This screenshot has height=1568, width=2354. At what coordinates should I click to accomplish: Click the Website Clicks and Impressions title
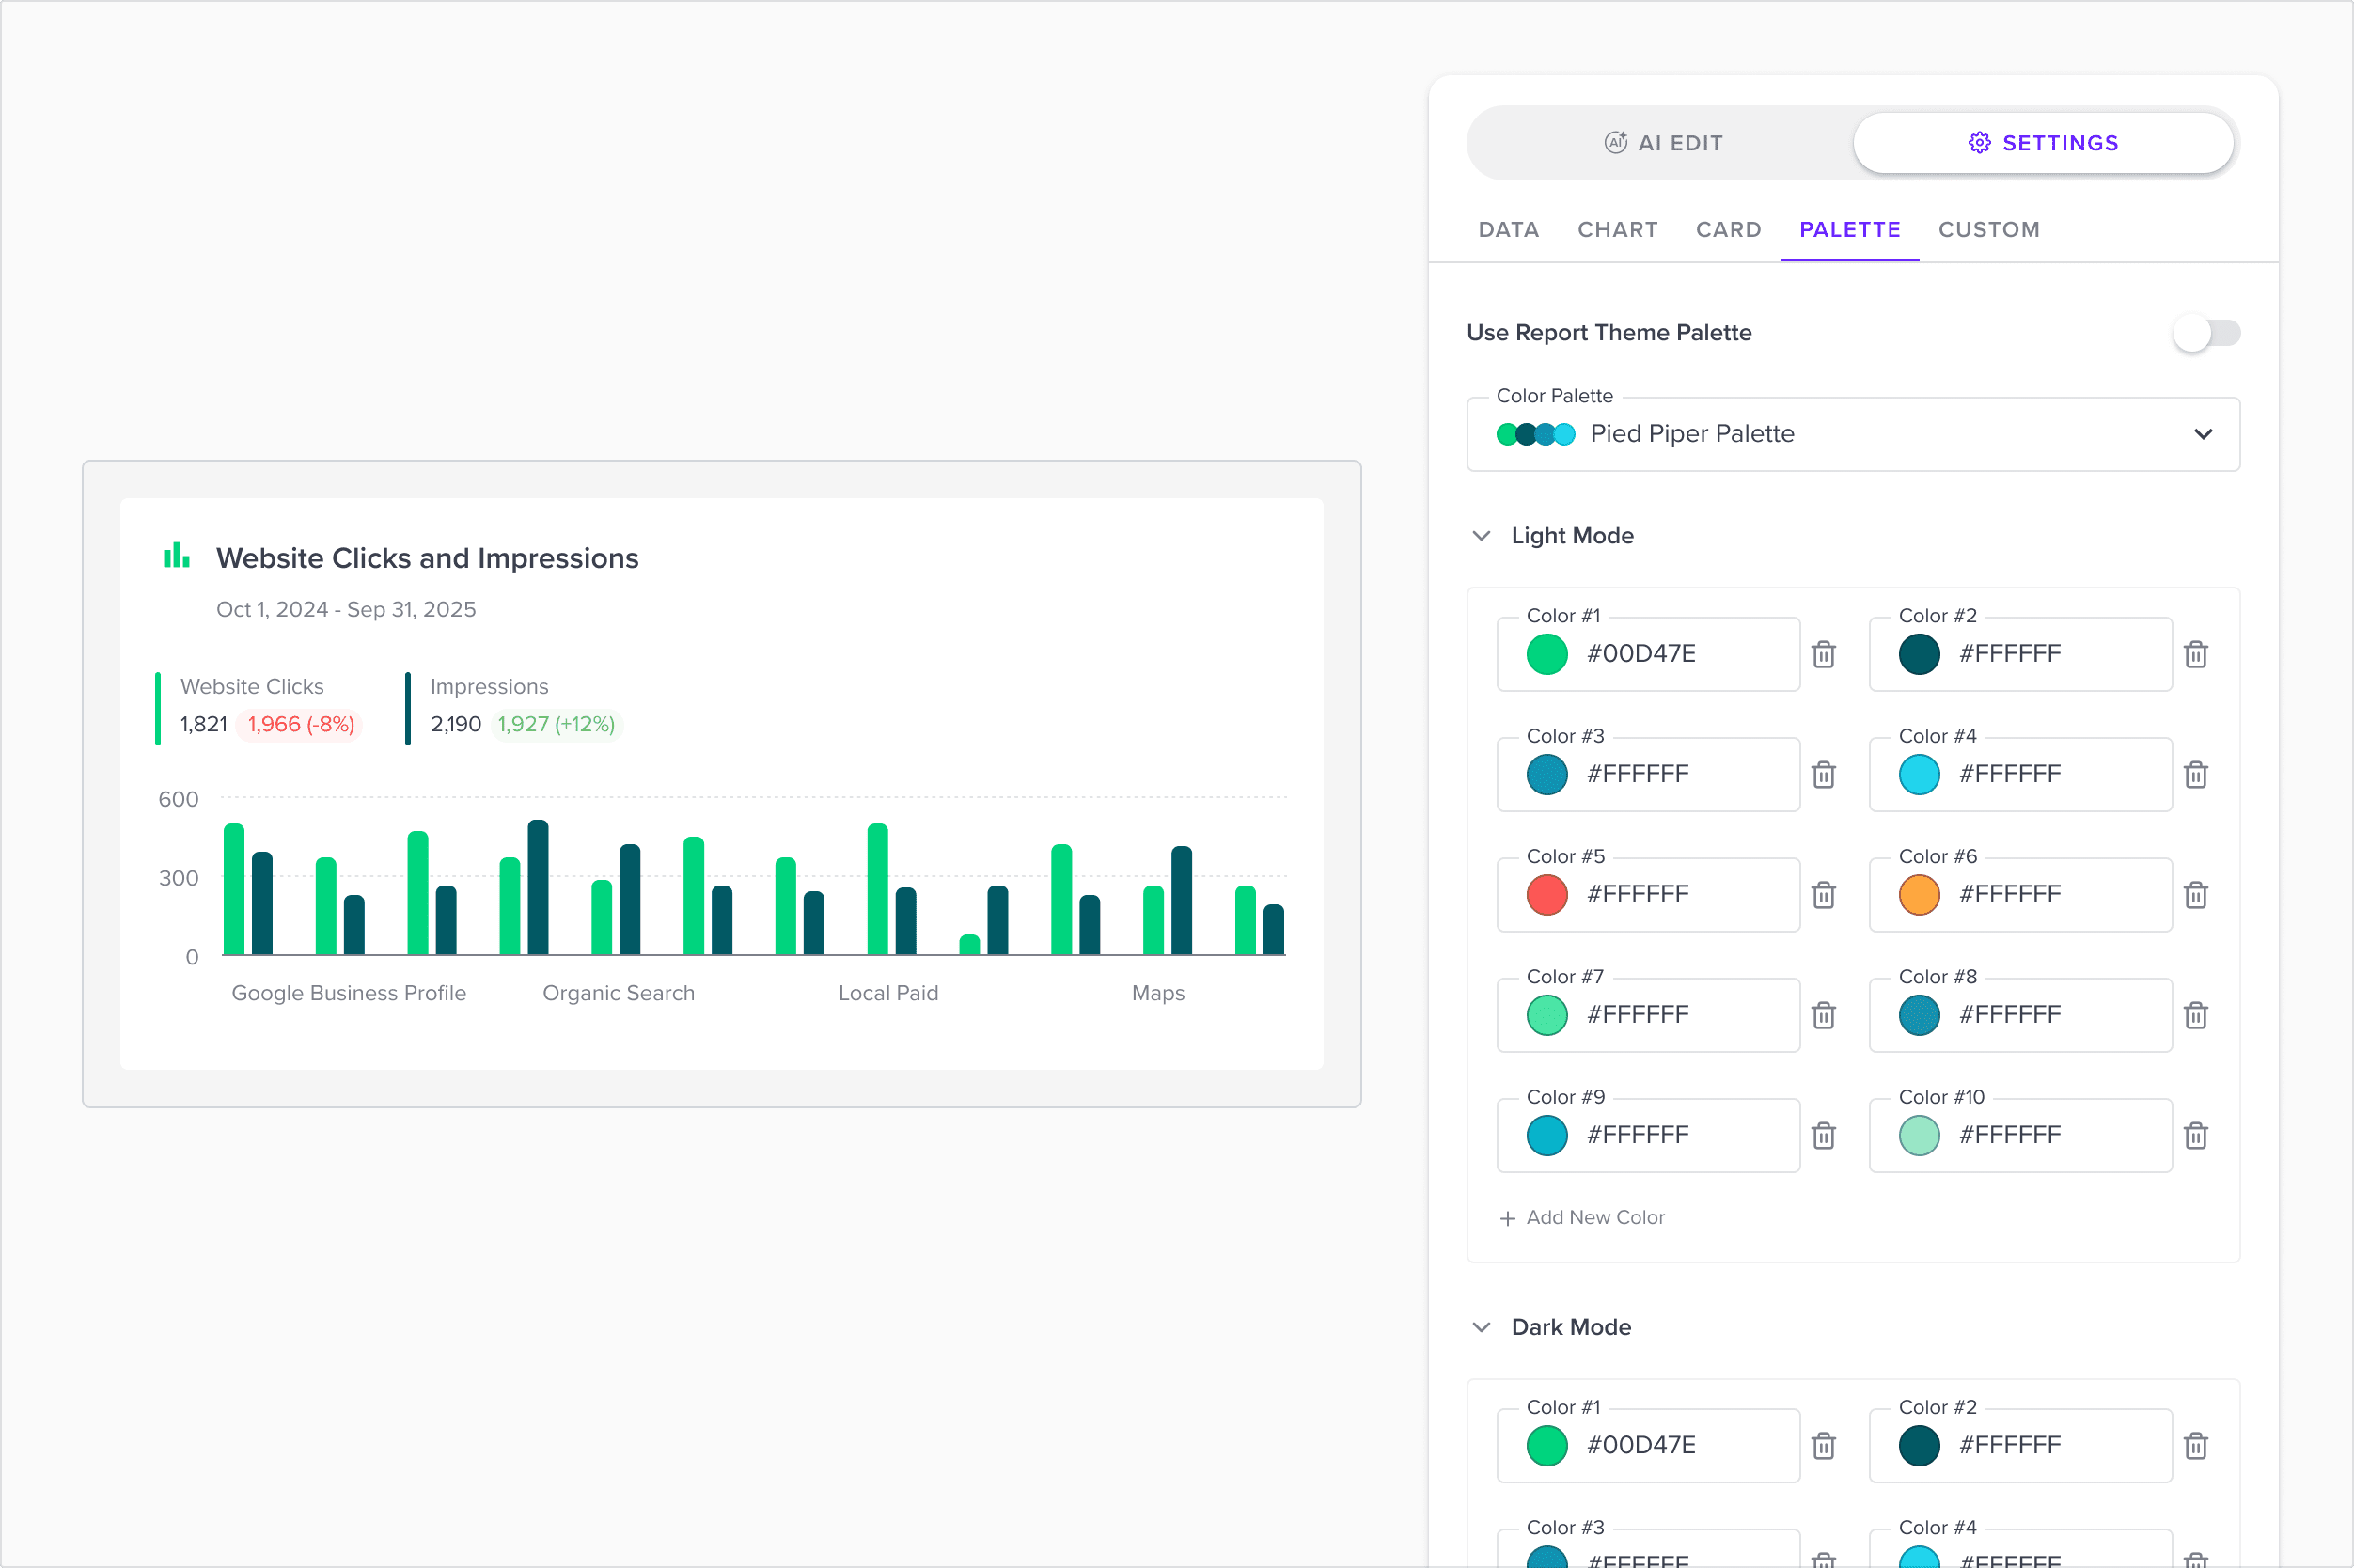point(427,558)
